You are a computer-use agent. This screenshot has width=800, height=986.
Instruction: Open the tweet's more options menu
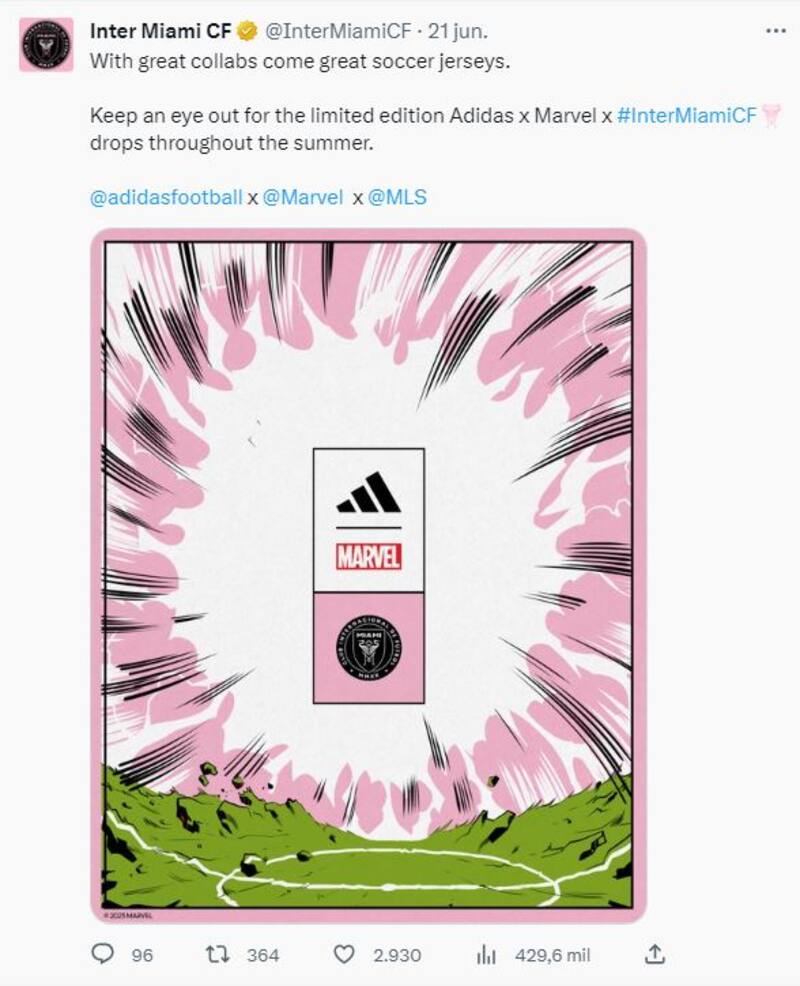(x=775, y=31)
